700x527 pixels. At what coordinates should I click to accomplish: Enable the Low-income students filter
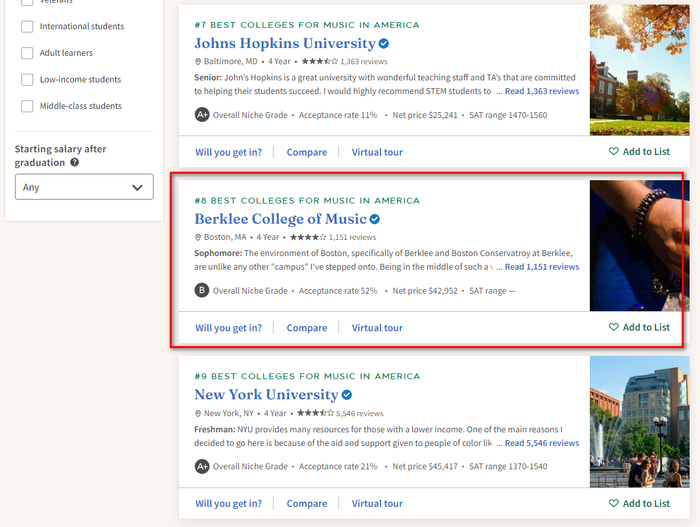tap(27, 79)
